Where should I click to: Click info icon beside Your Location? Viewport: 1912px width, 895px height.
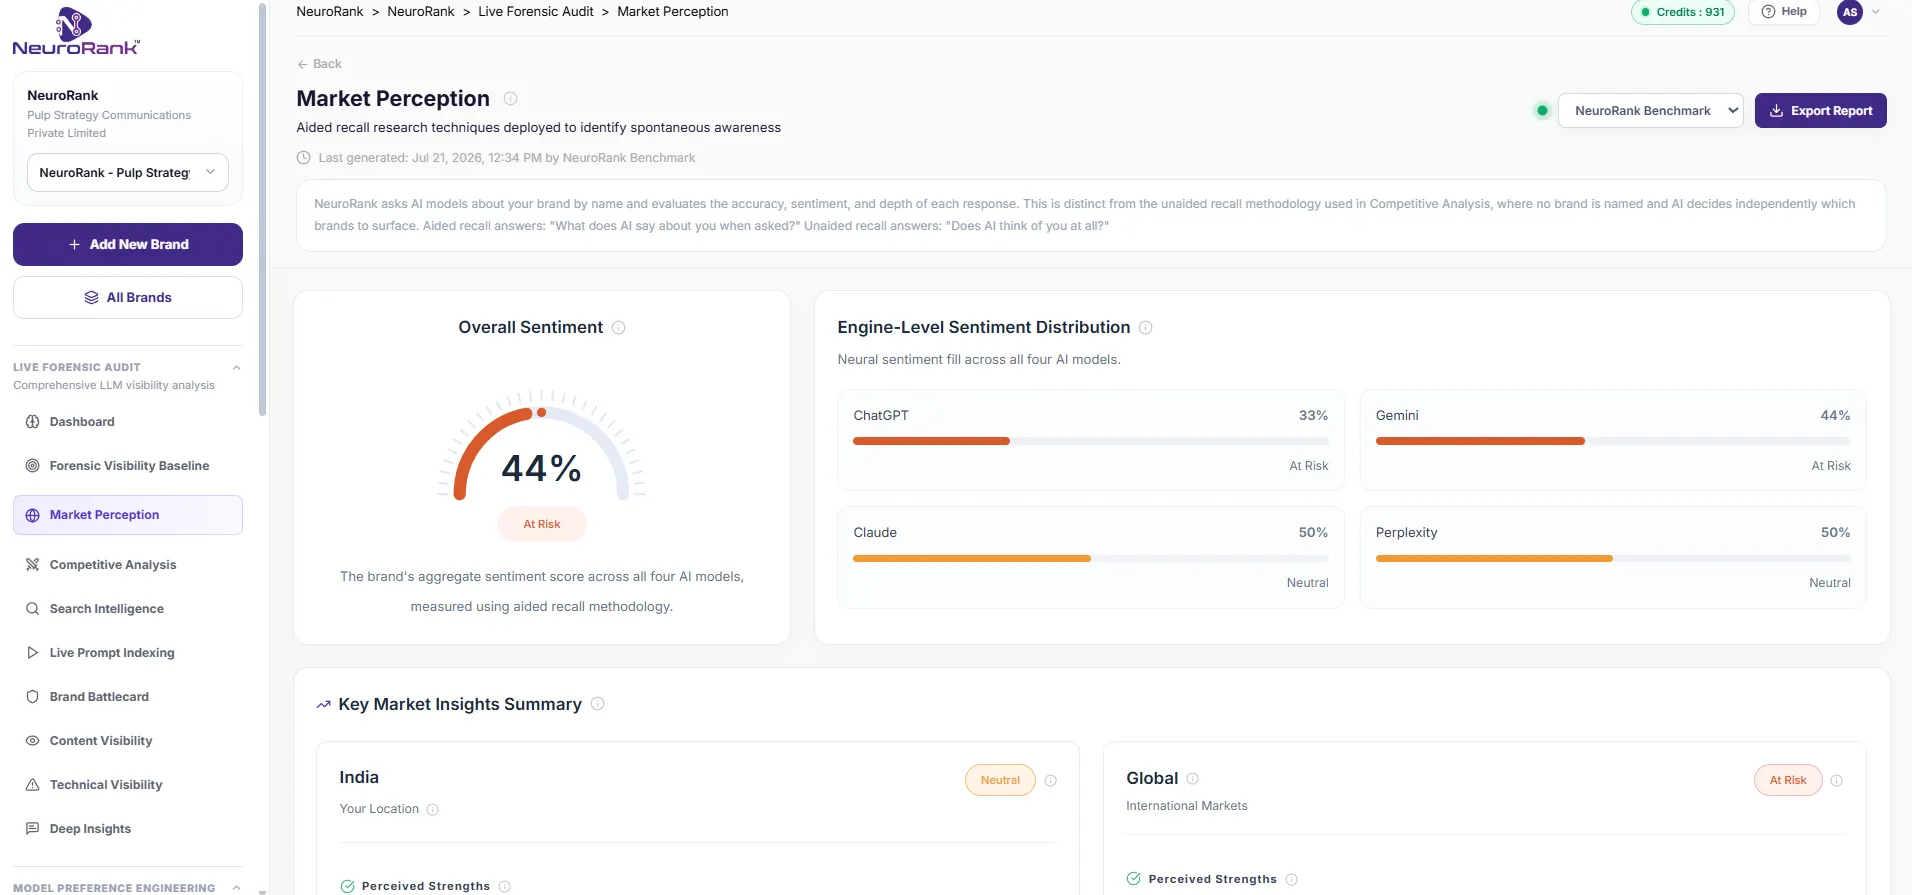coord(432,810)
